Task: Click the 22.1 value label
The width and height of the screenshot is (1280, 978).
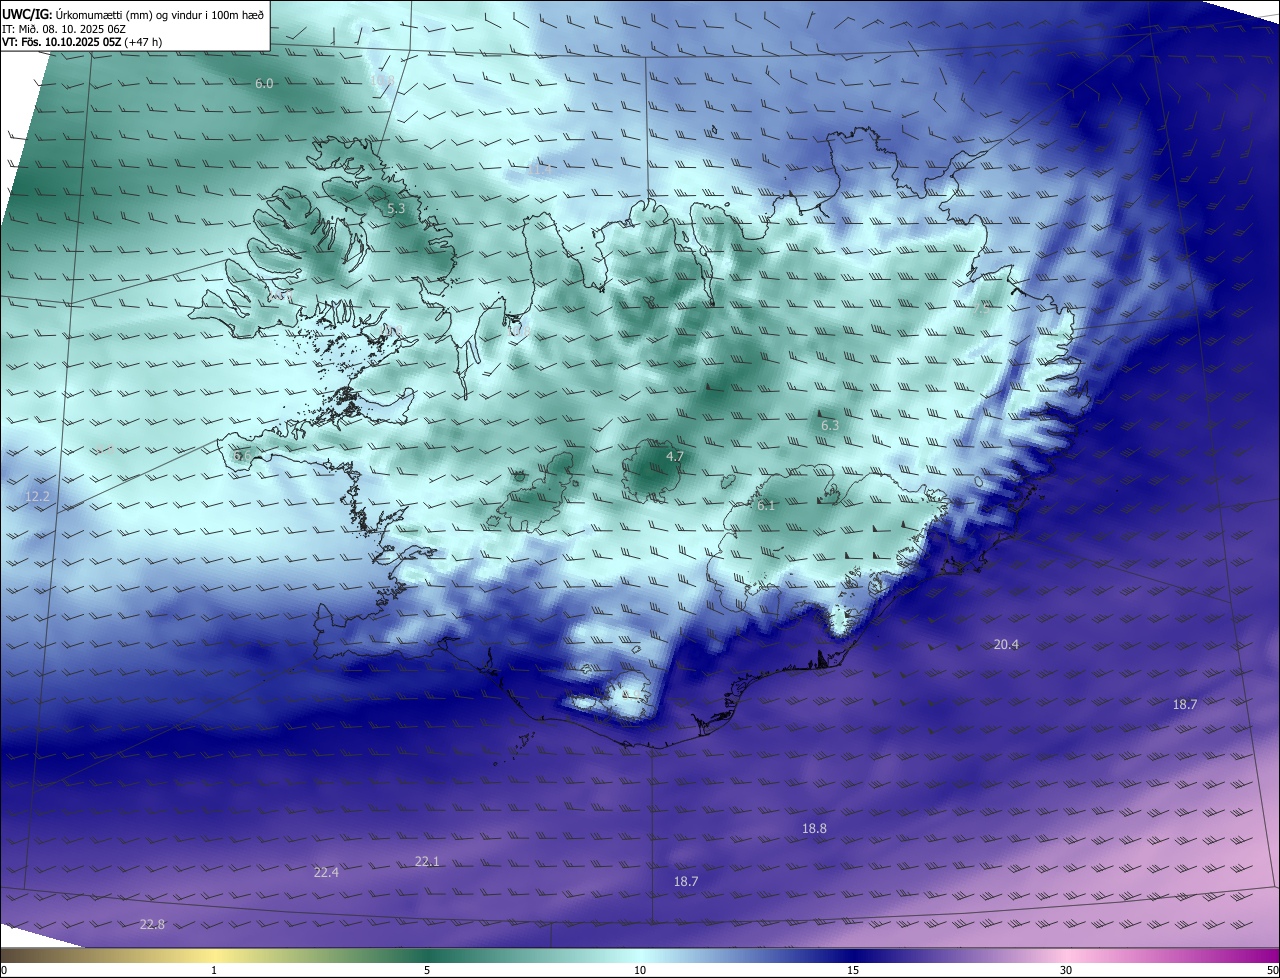Action: tap(427, 862)
